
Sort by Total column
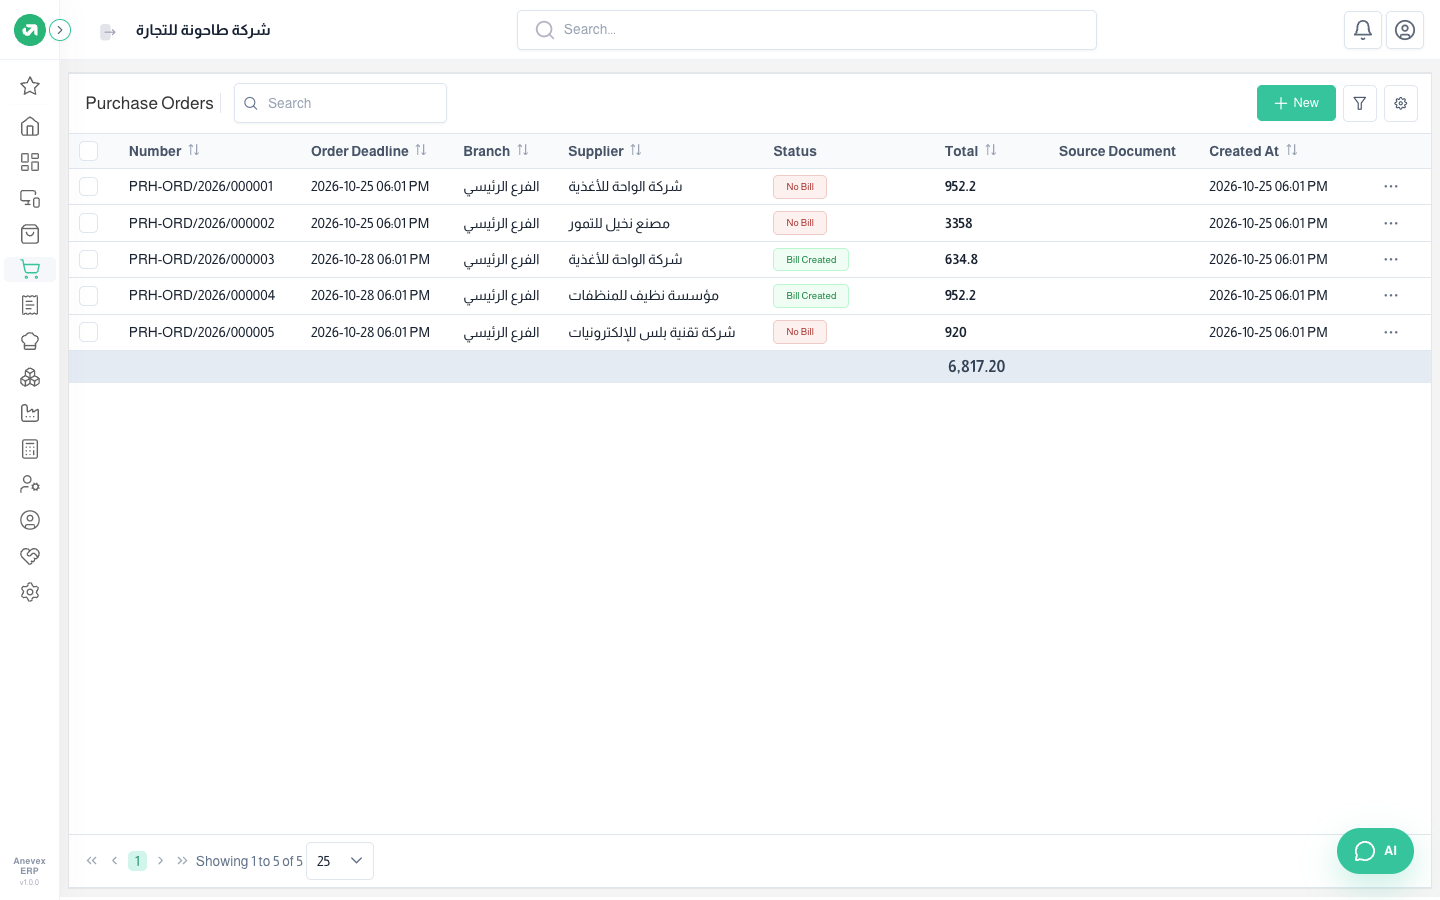991,150
